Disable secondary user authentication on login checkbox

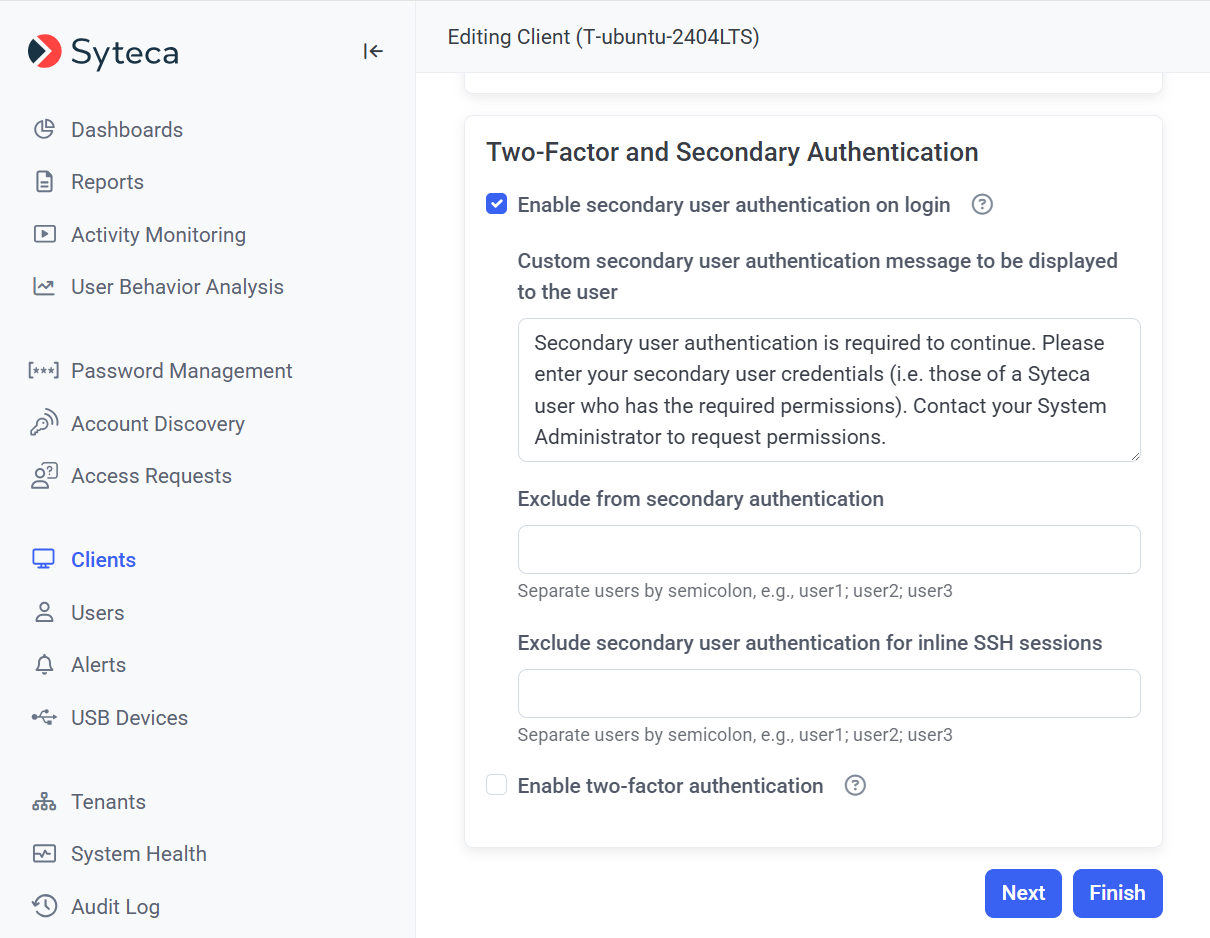click(496, 205)
